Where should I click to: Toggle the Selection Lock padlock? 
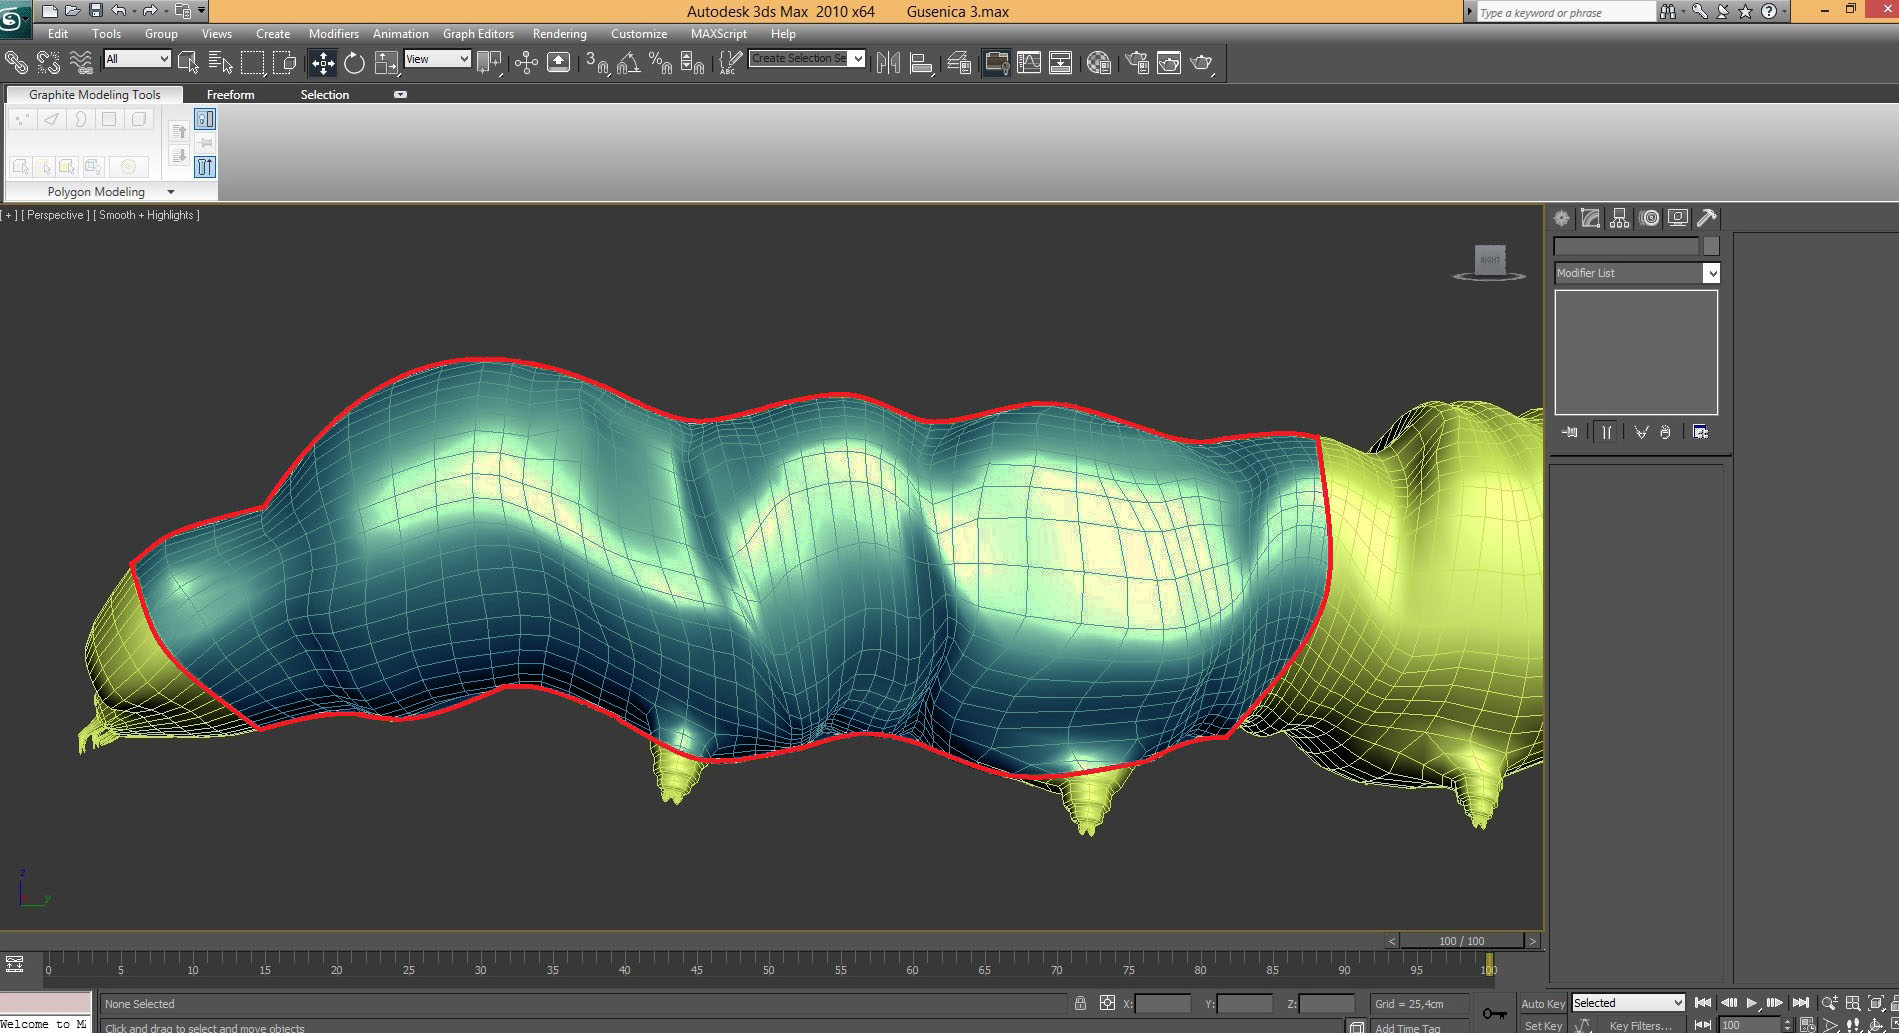[1080, 1003]
